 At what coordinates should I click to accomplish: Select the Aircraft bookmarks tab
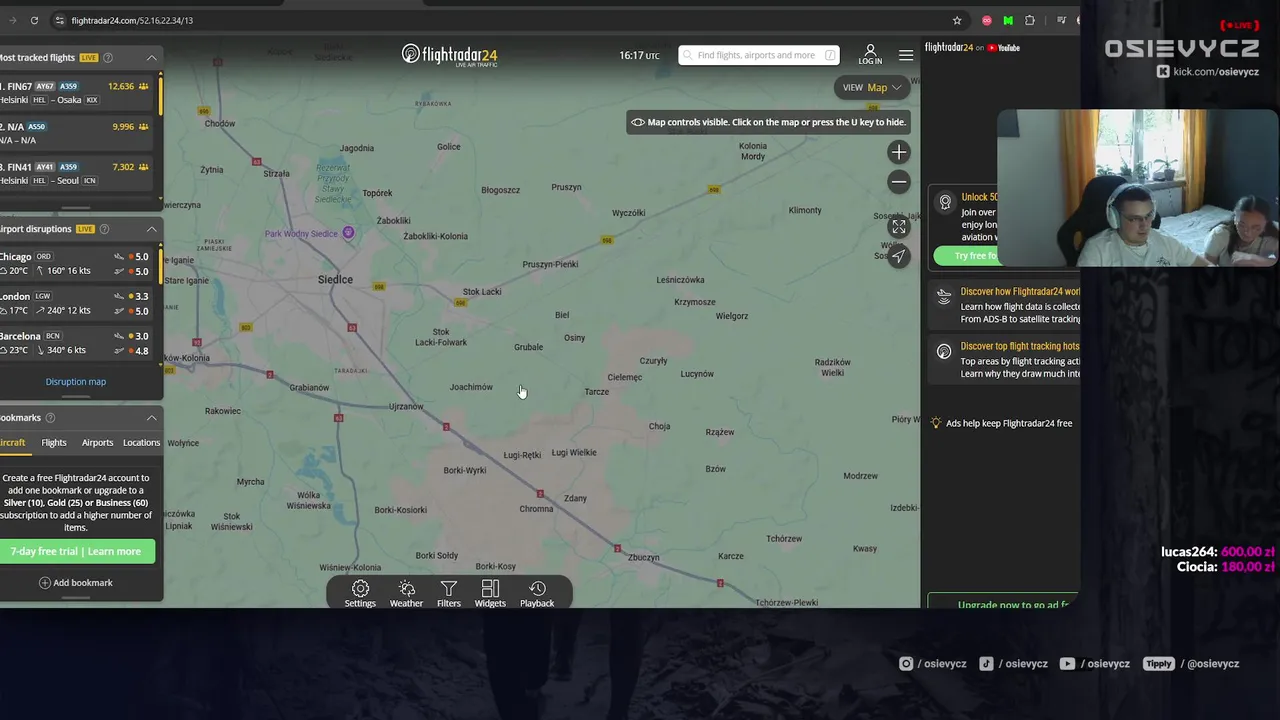coord(12,443)
